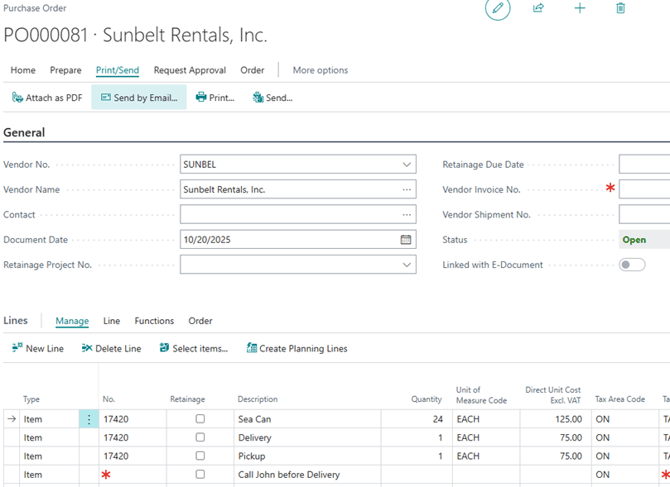Expand the Vendor No. dropdown
This screenshot has height=487, width=670.
(x=407, y=165)
